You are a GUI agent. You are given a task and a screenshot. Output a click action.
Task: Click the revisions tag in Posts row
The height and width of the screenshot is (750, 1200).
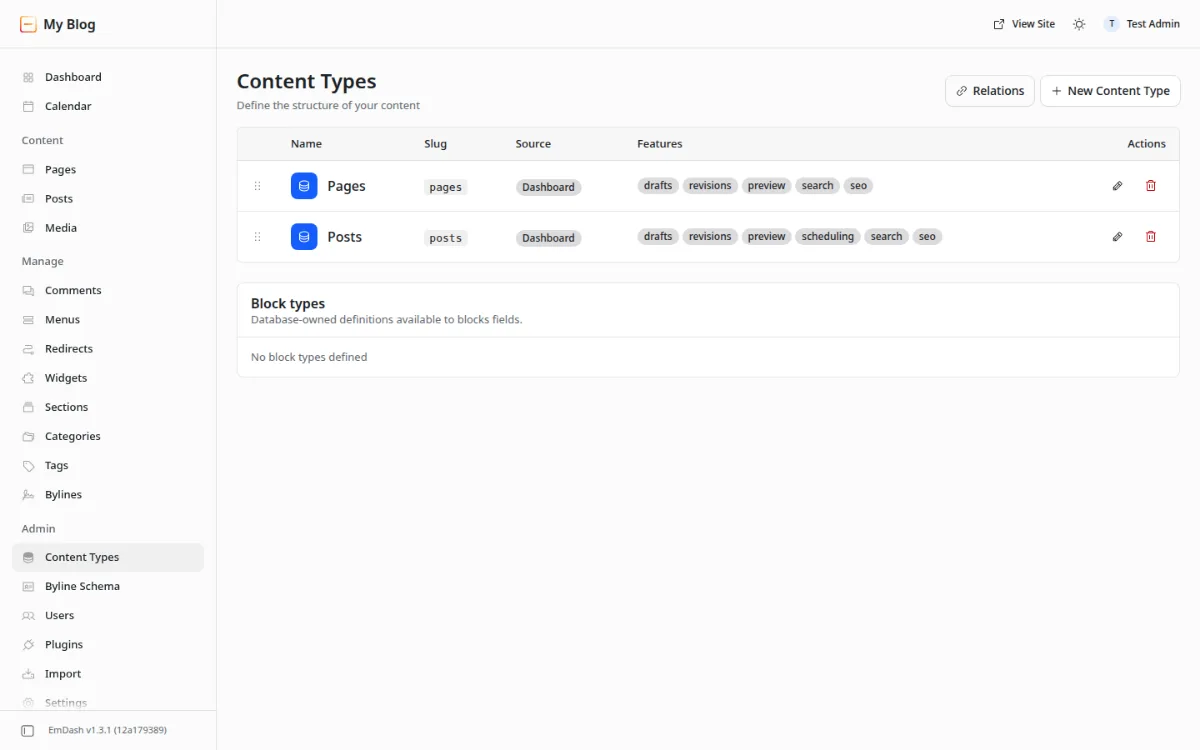(x=710, y=237)
